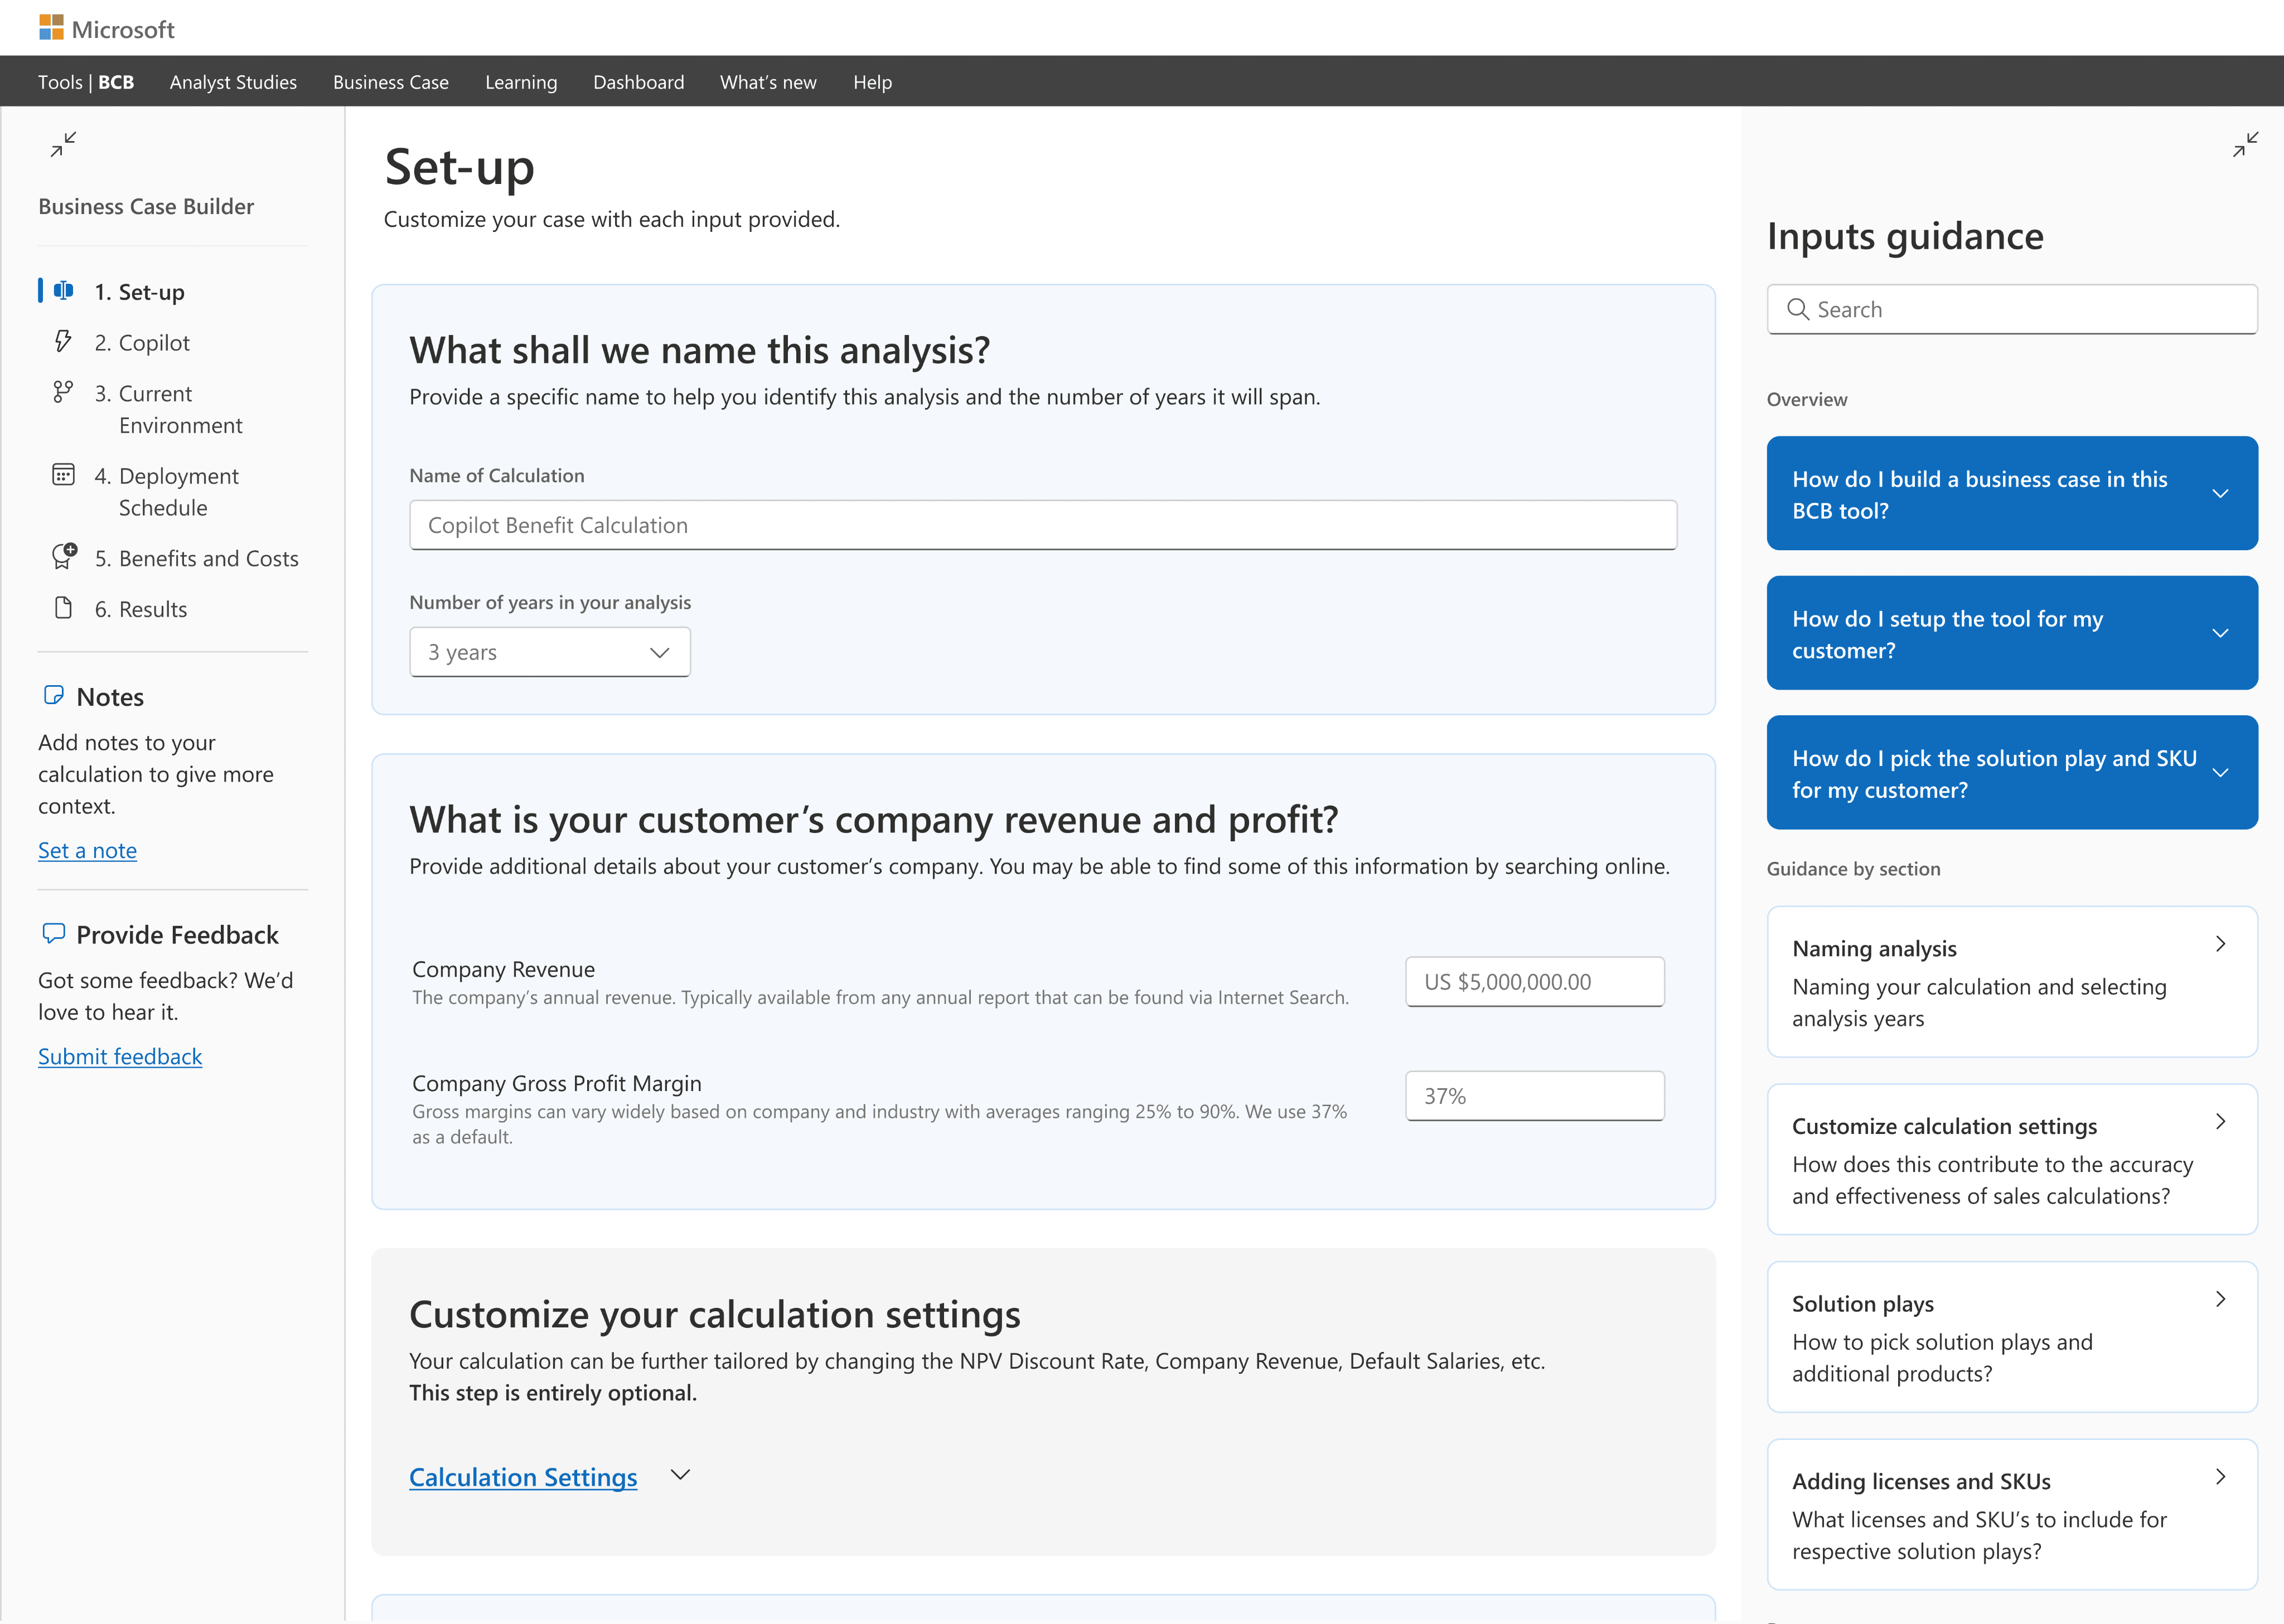
Task: Expand the Calculation Settings chevron
Action: tap(680, 1475)
